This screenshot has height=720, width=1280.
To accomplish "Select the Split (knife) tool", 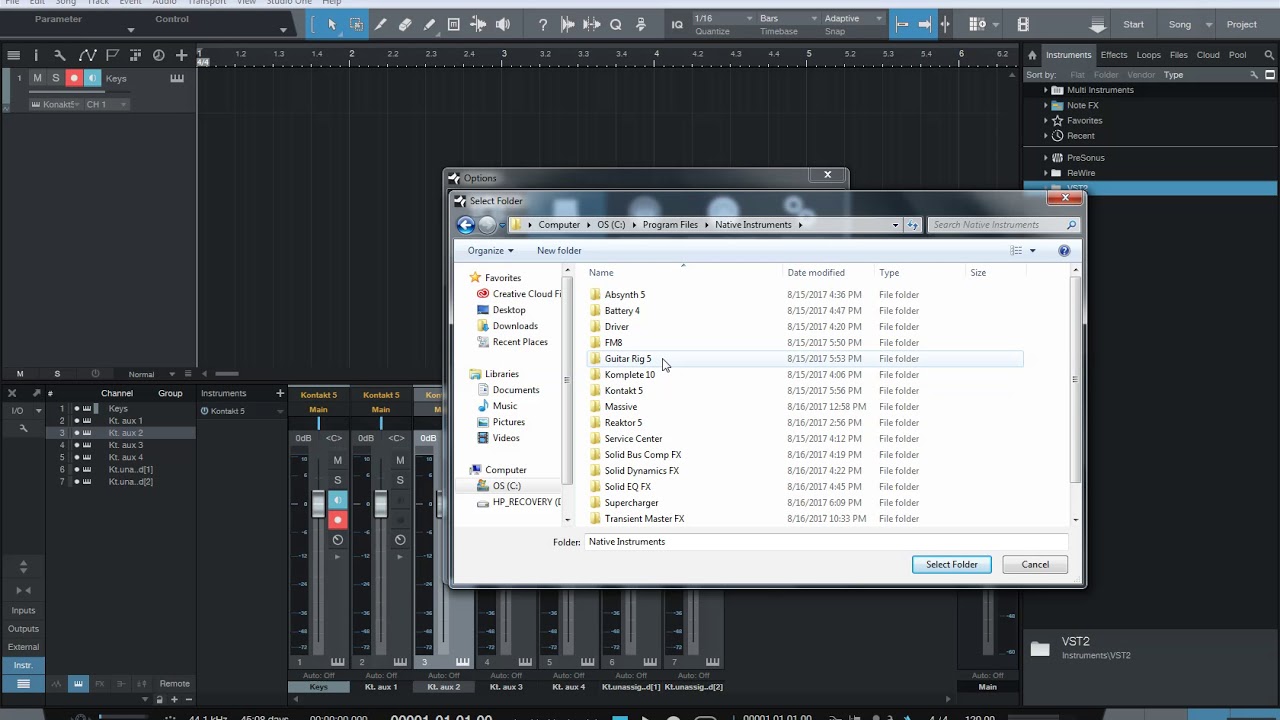I will (x=381, y=24).
